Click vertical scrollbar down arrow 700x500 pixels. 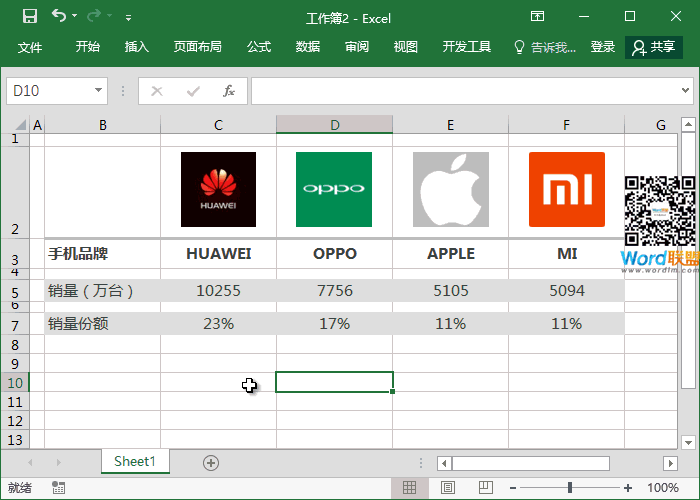click(688, 442)
